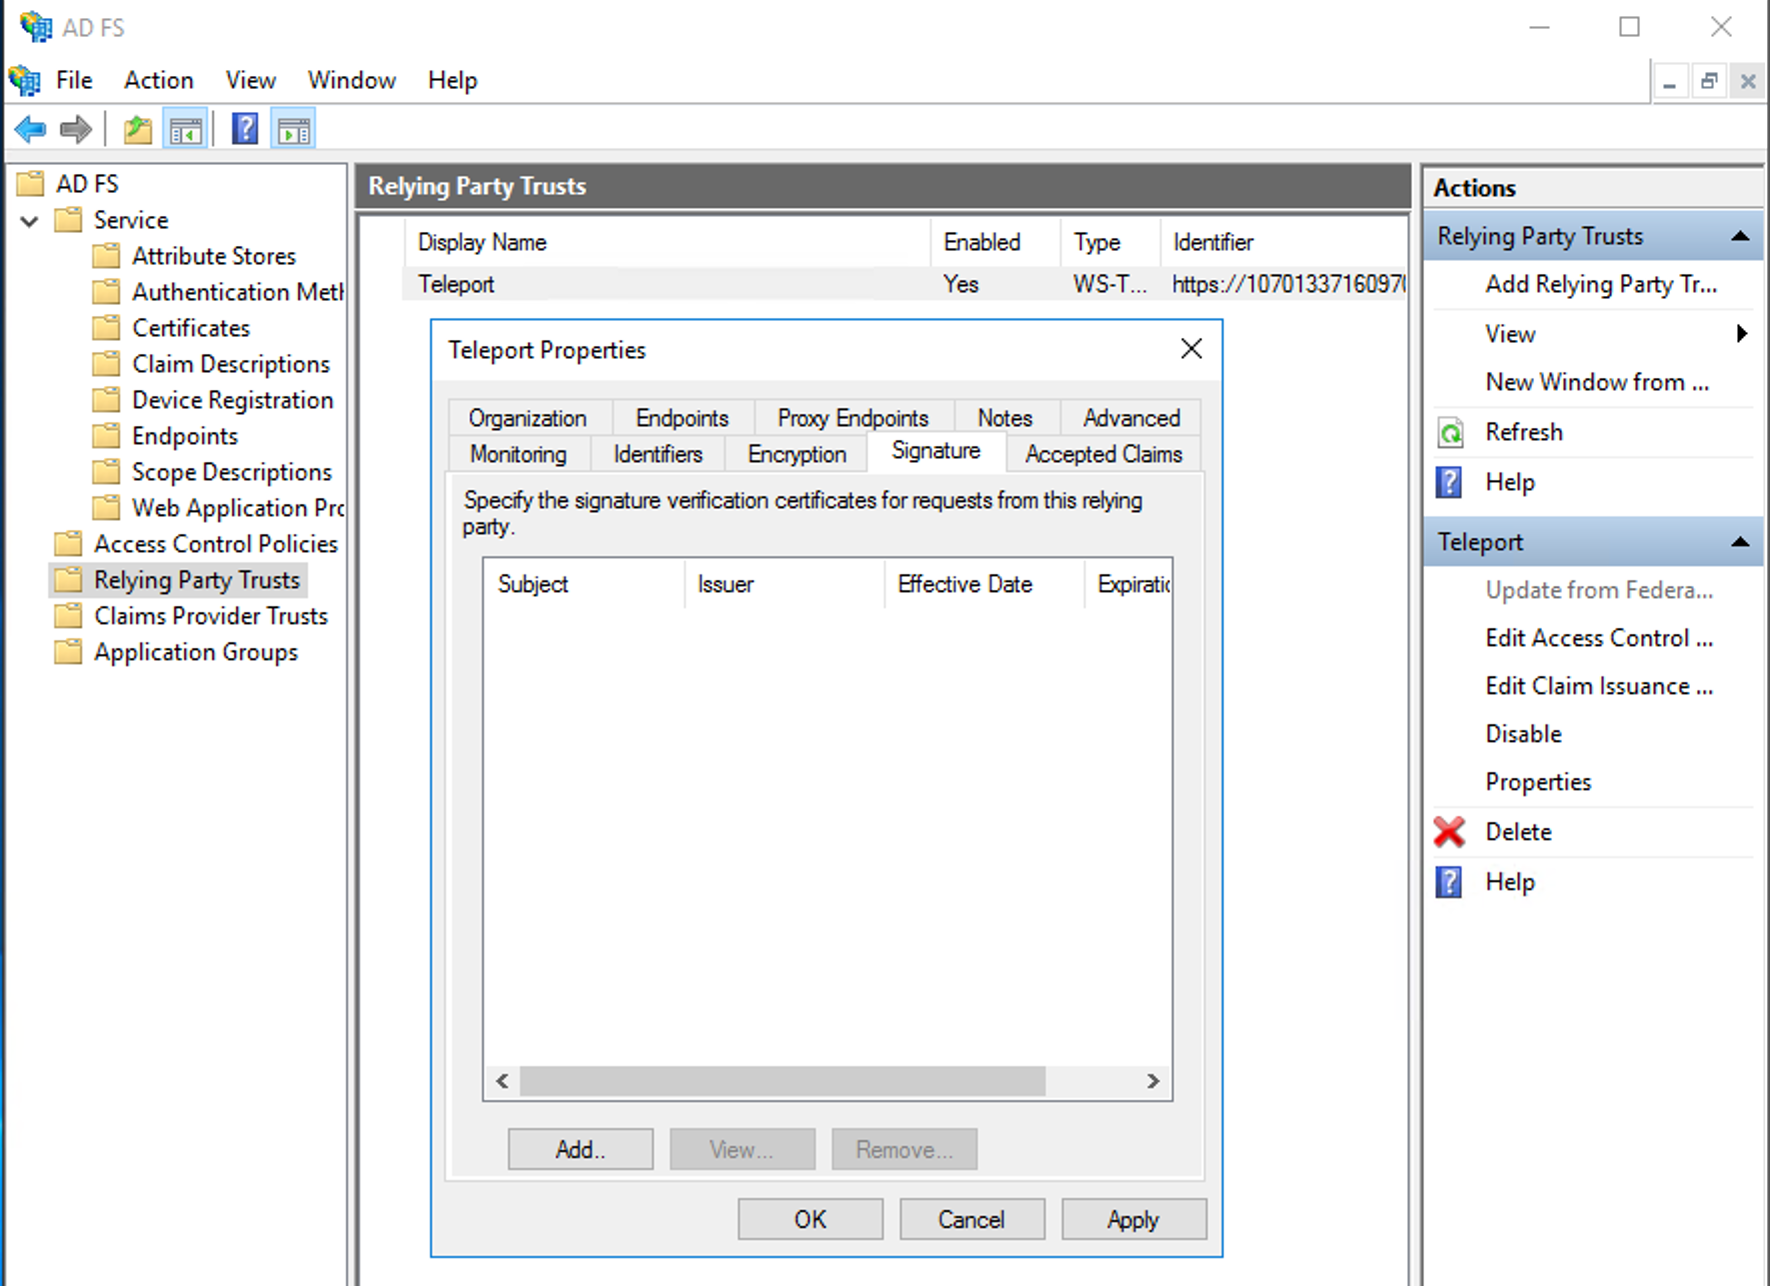
Task: Open the Identifiers tab
Action: [x=657, y=454]
